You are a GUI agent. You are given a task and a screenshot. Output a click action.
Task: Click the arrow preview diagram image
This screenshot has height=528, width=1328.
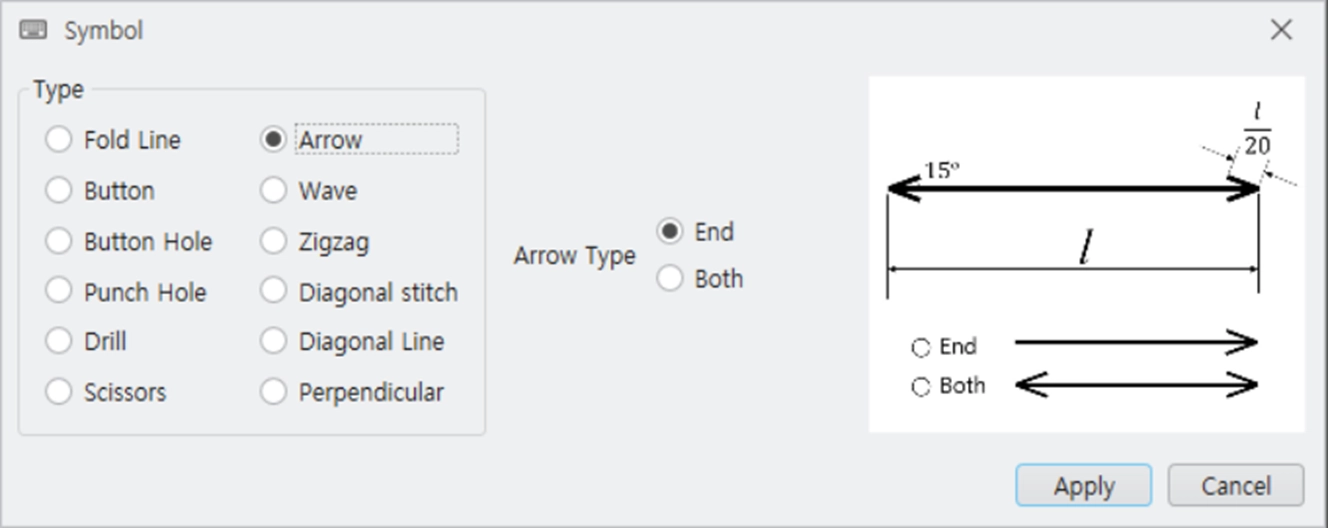(x=1087, y=254)
